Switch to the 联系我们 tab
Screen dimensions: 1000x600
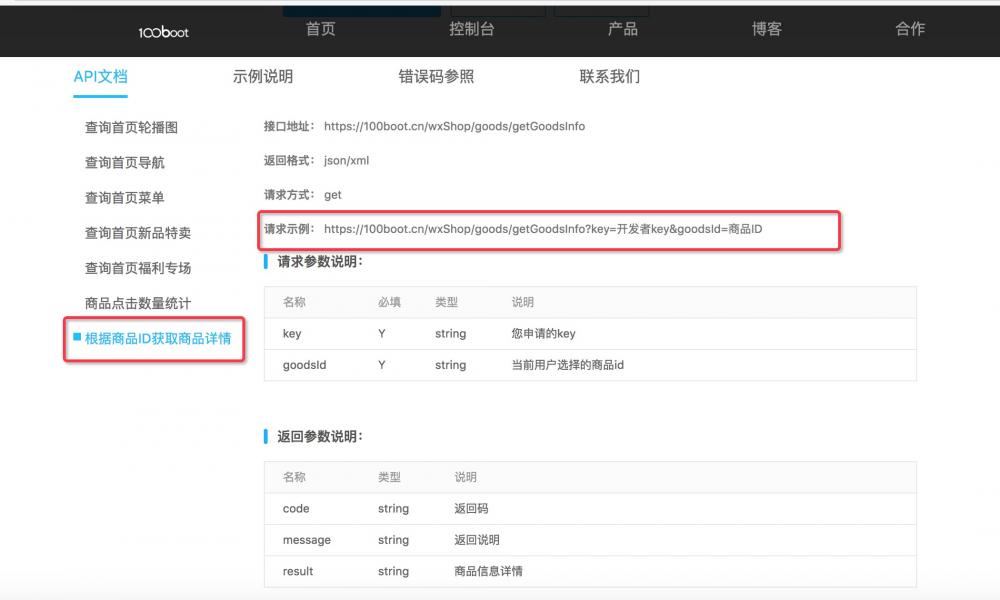610,77
